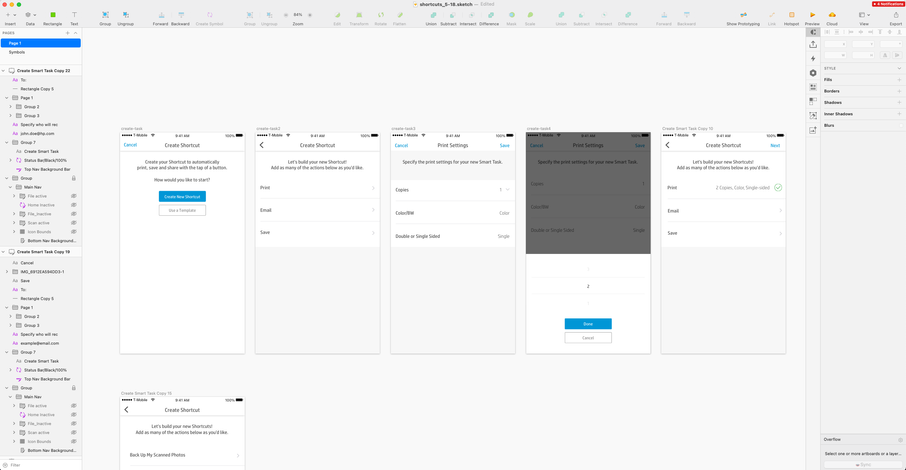Click Create New Shortcut button on artboard
This screenshot has width=906, height=470.
pyautogui.click(x=182, y=197)
